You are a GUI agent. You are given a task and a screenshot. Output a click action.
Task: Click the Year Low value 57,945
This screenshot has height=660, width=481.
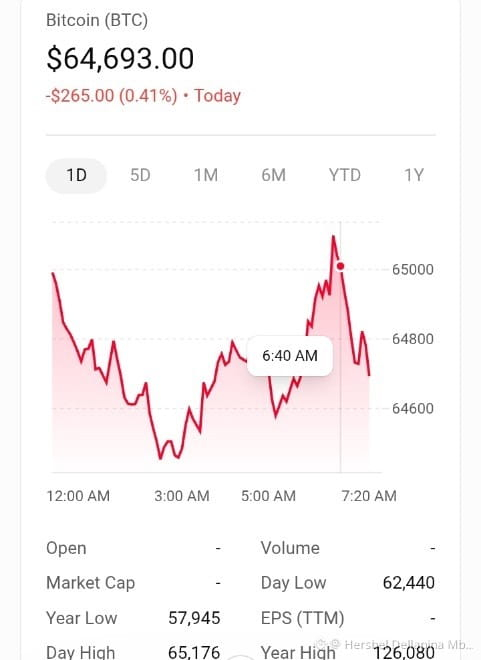(194, 618)
